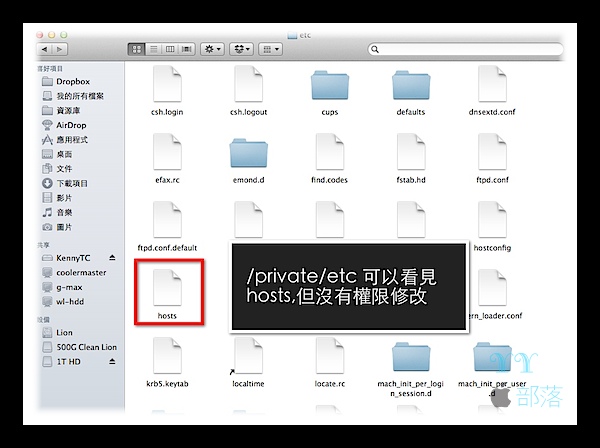This screenshot has height=448, width=600.
Task: Select the csh.logout file icon
Action: point(248,84)
